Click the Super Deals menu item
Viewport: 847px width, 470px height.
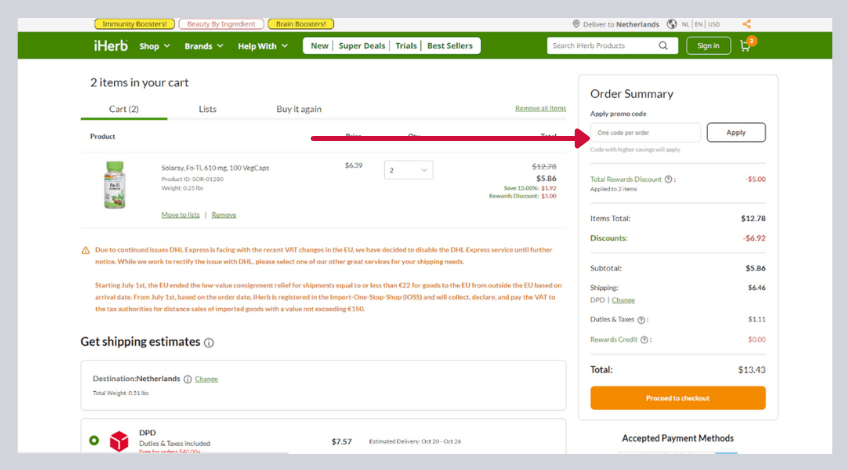pyautogui.click(x=363, y=46)
